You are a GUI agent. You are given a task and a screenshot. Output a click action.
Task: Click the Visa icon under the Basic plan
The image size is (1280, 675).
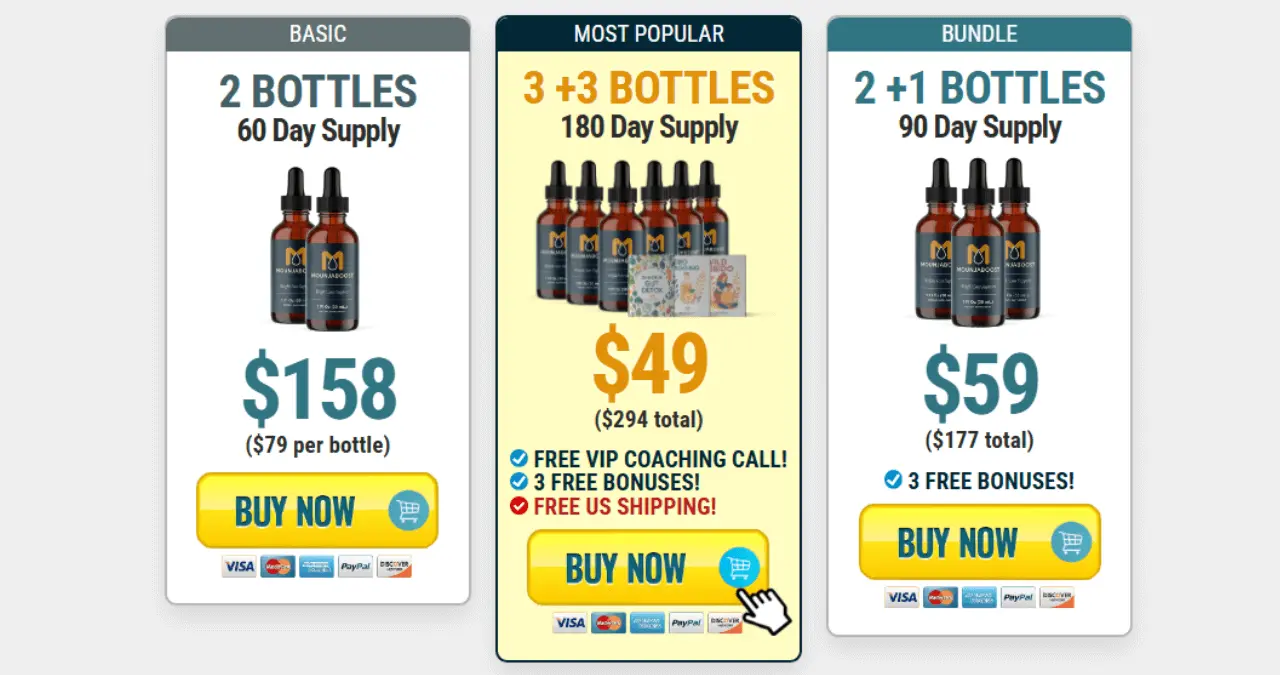point(239,567)
